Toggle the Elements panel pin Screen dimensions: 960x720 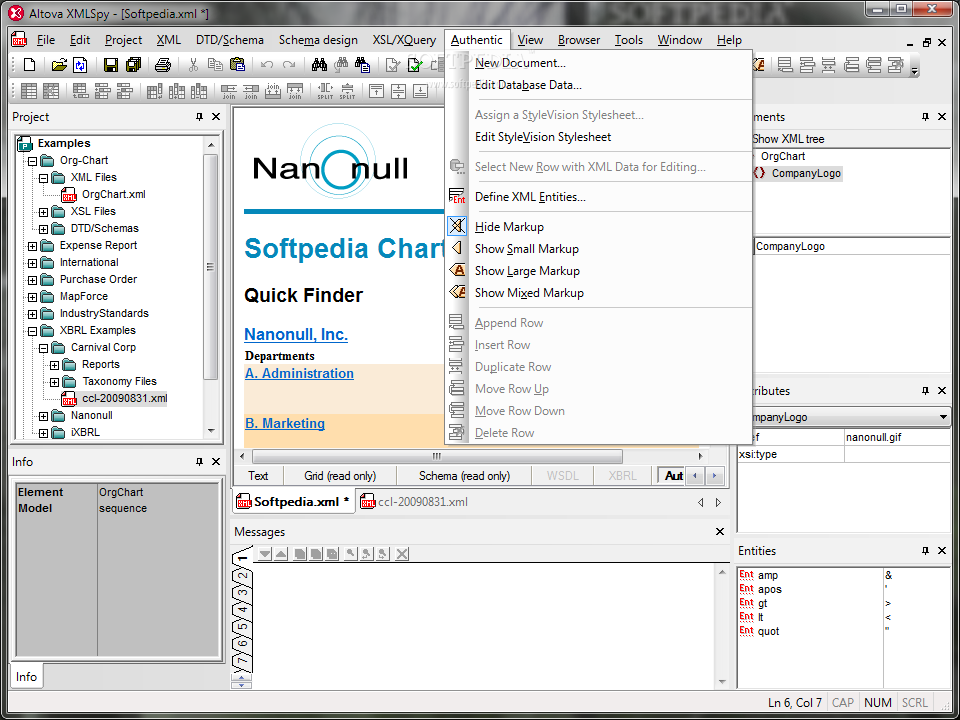tap(925, 116)
